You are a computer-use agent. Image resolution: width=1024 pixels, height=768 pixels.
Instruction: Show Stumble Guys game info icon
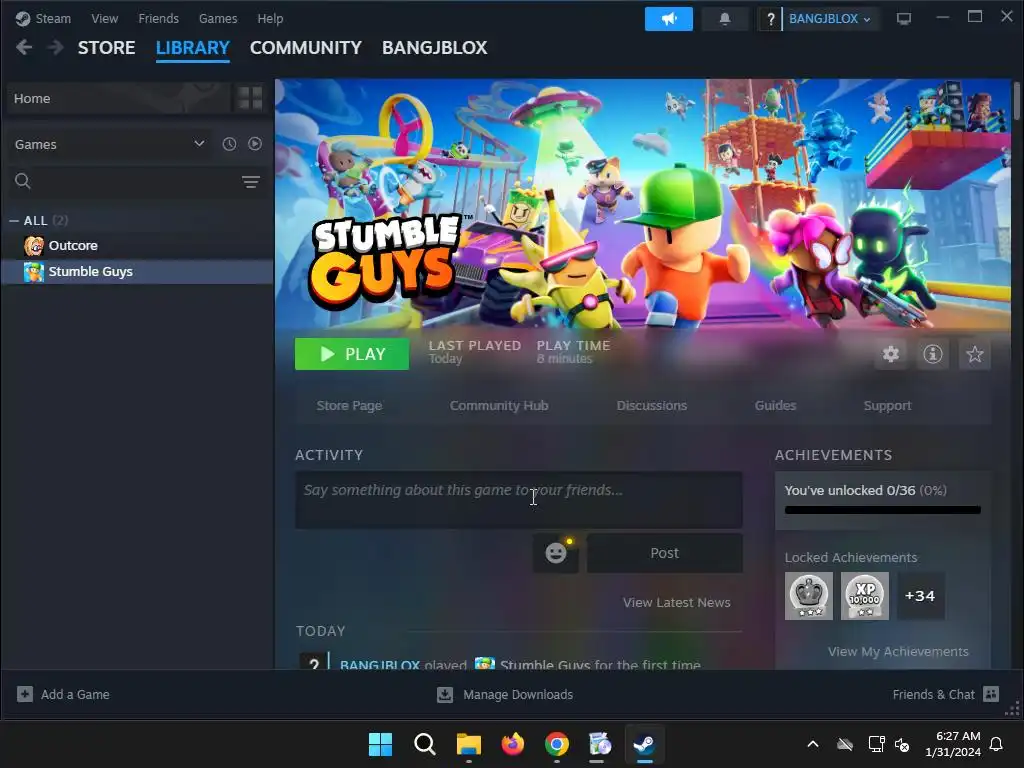click(x=933, y=354)
